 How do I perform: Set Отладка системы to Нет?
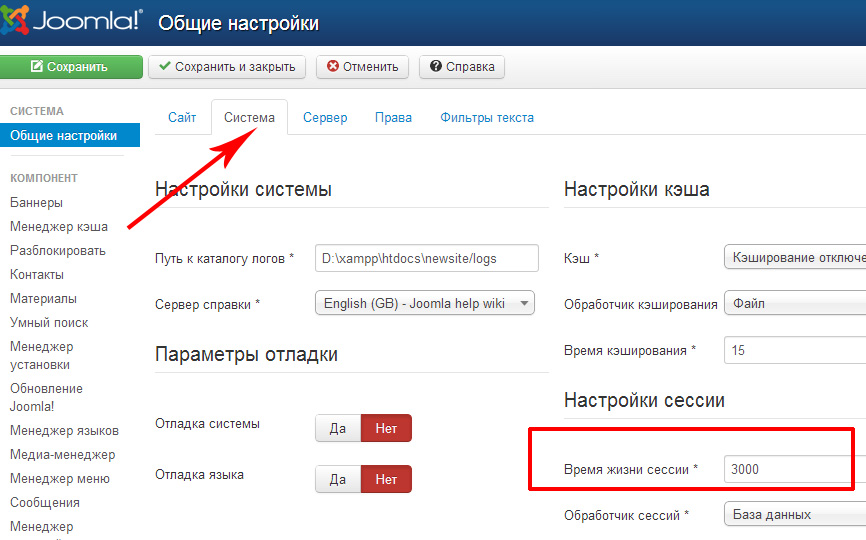[x=386, y=428]
